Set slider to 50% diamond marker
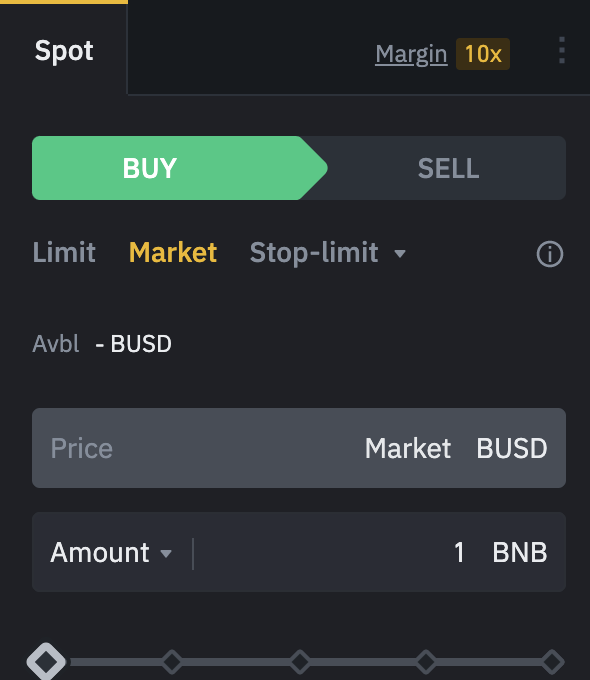 point(300,662)
